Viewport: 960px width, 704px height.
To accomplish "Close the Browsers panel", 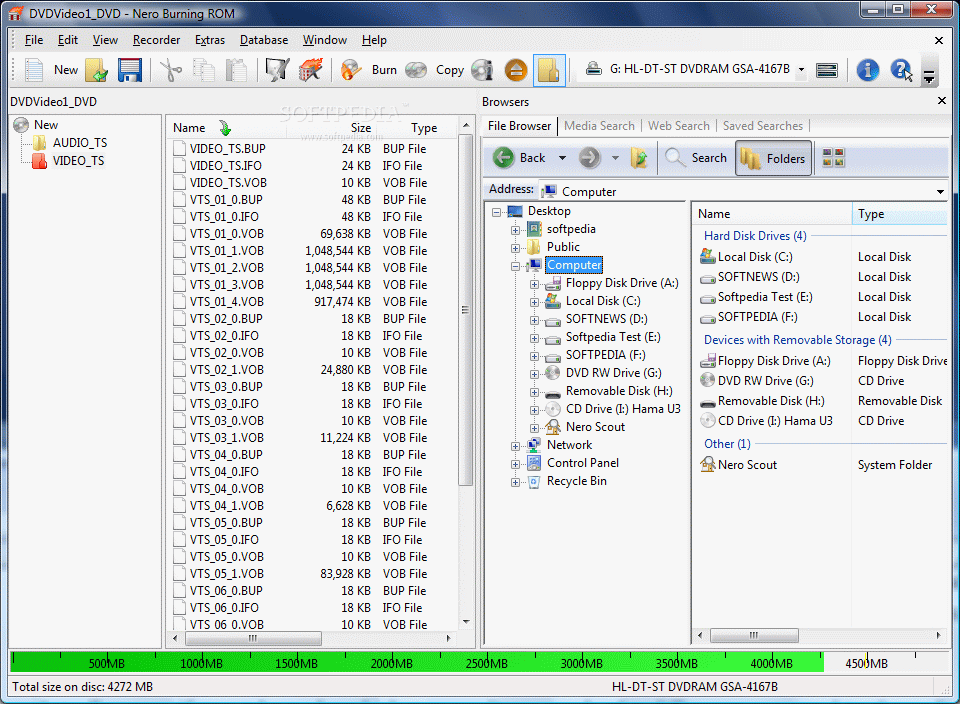I will point(942,100).
